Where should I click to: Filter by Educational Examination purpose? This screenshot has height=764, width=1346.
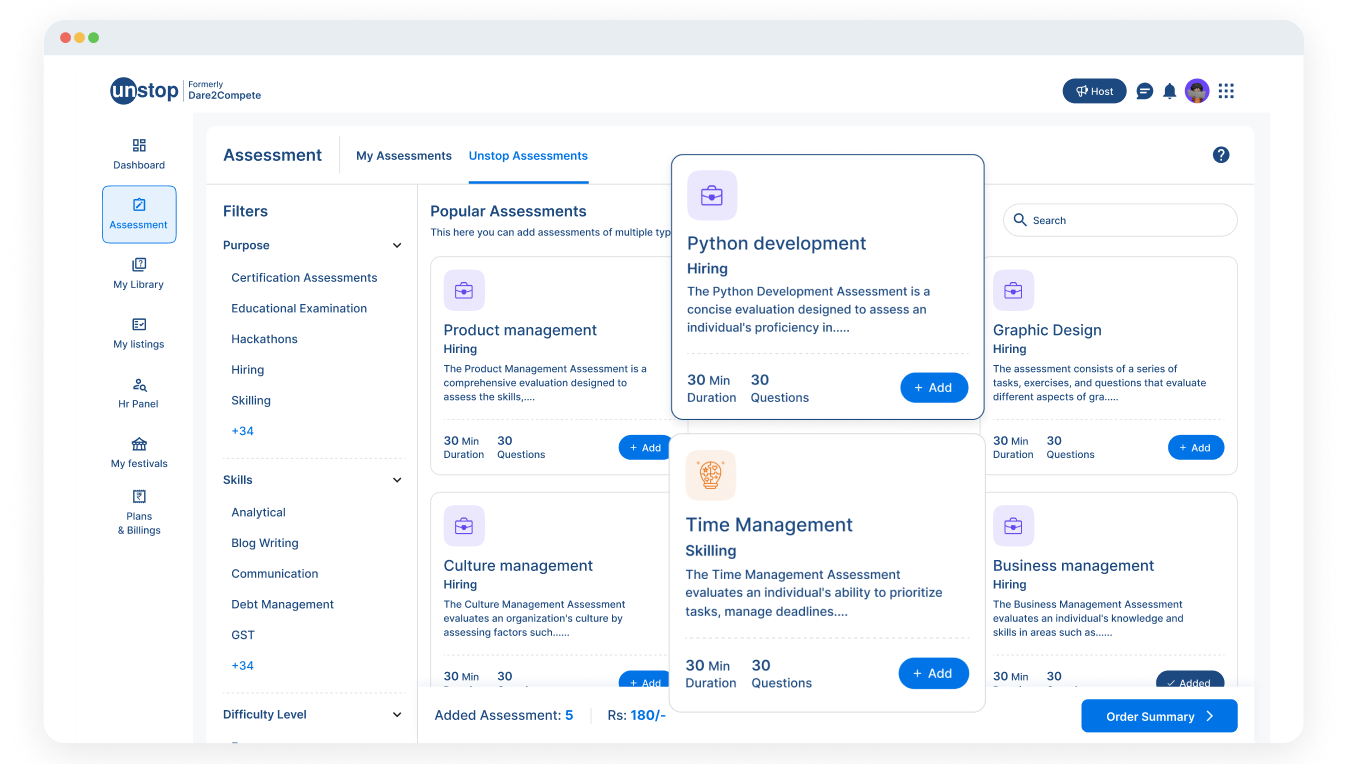tap(299, 309)
